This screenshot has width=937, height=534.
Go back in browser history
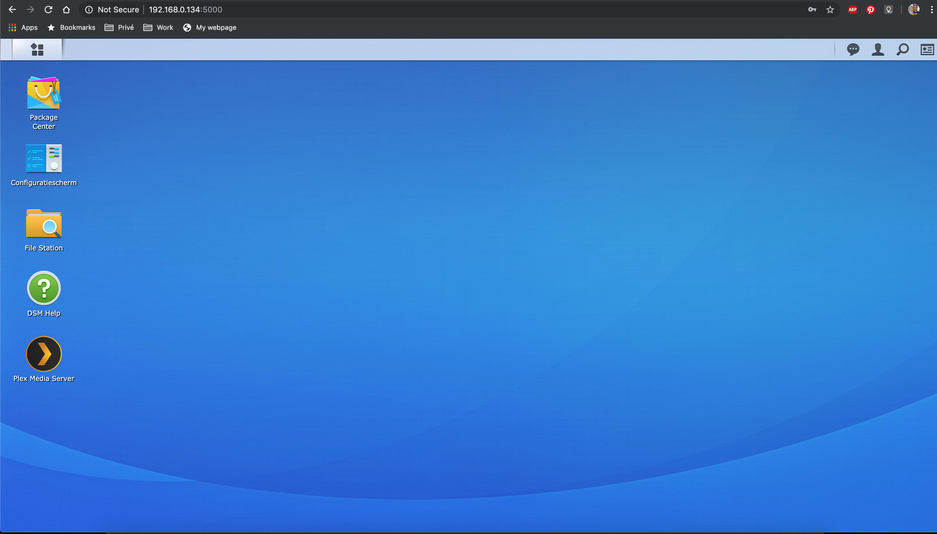tap(12, 10)
